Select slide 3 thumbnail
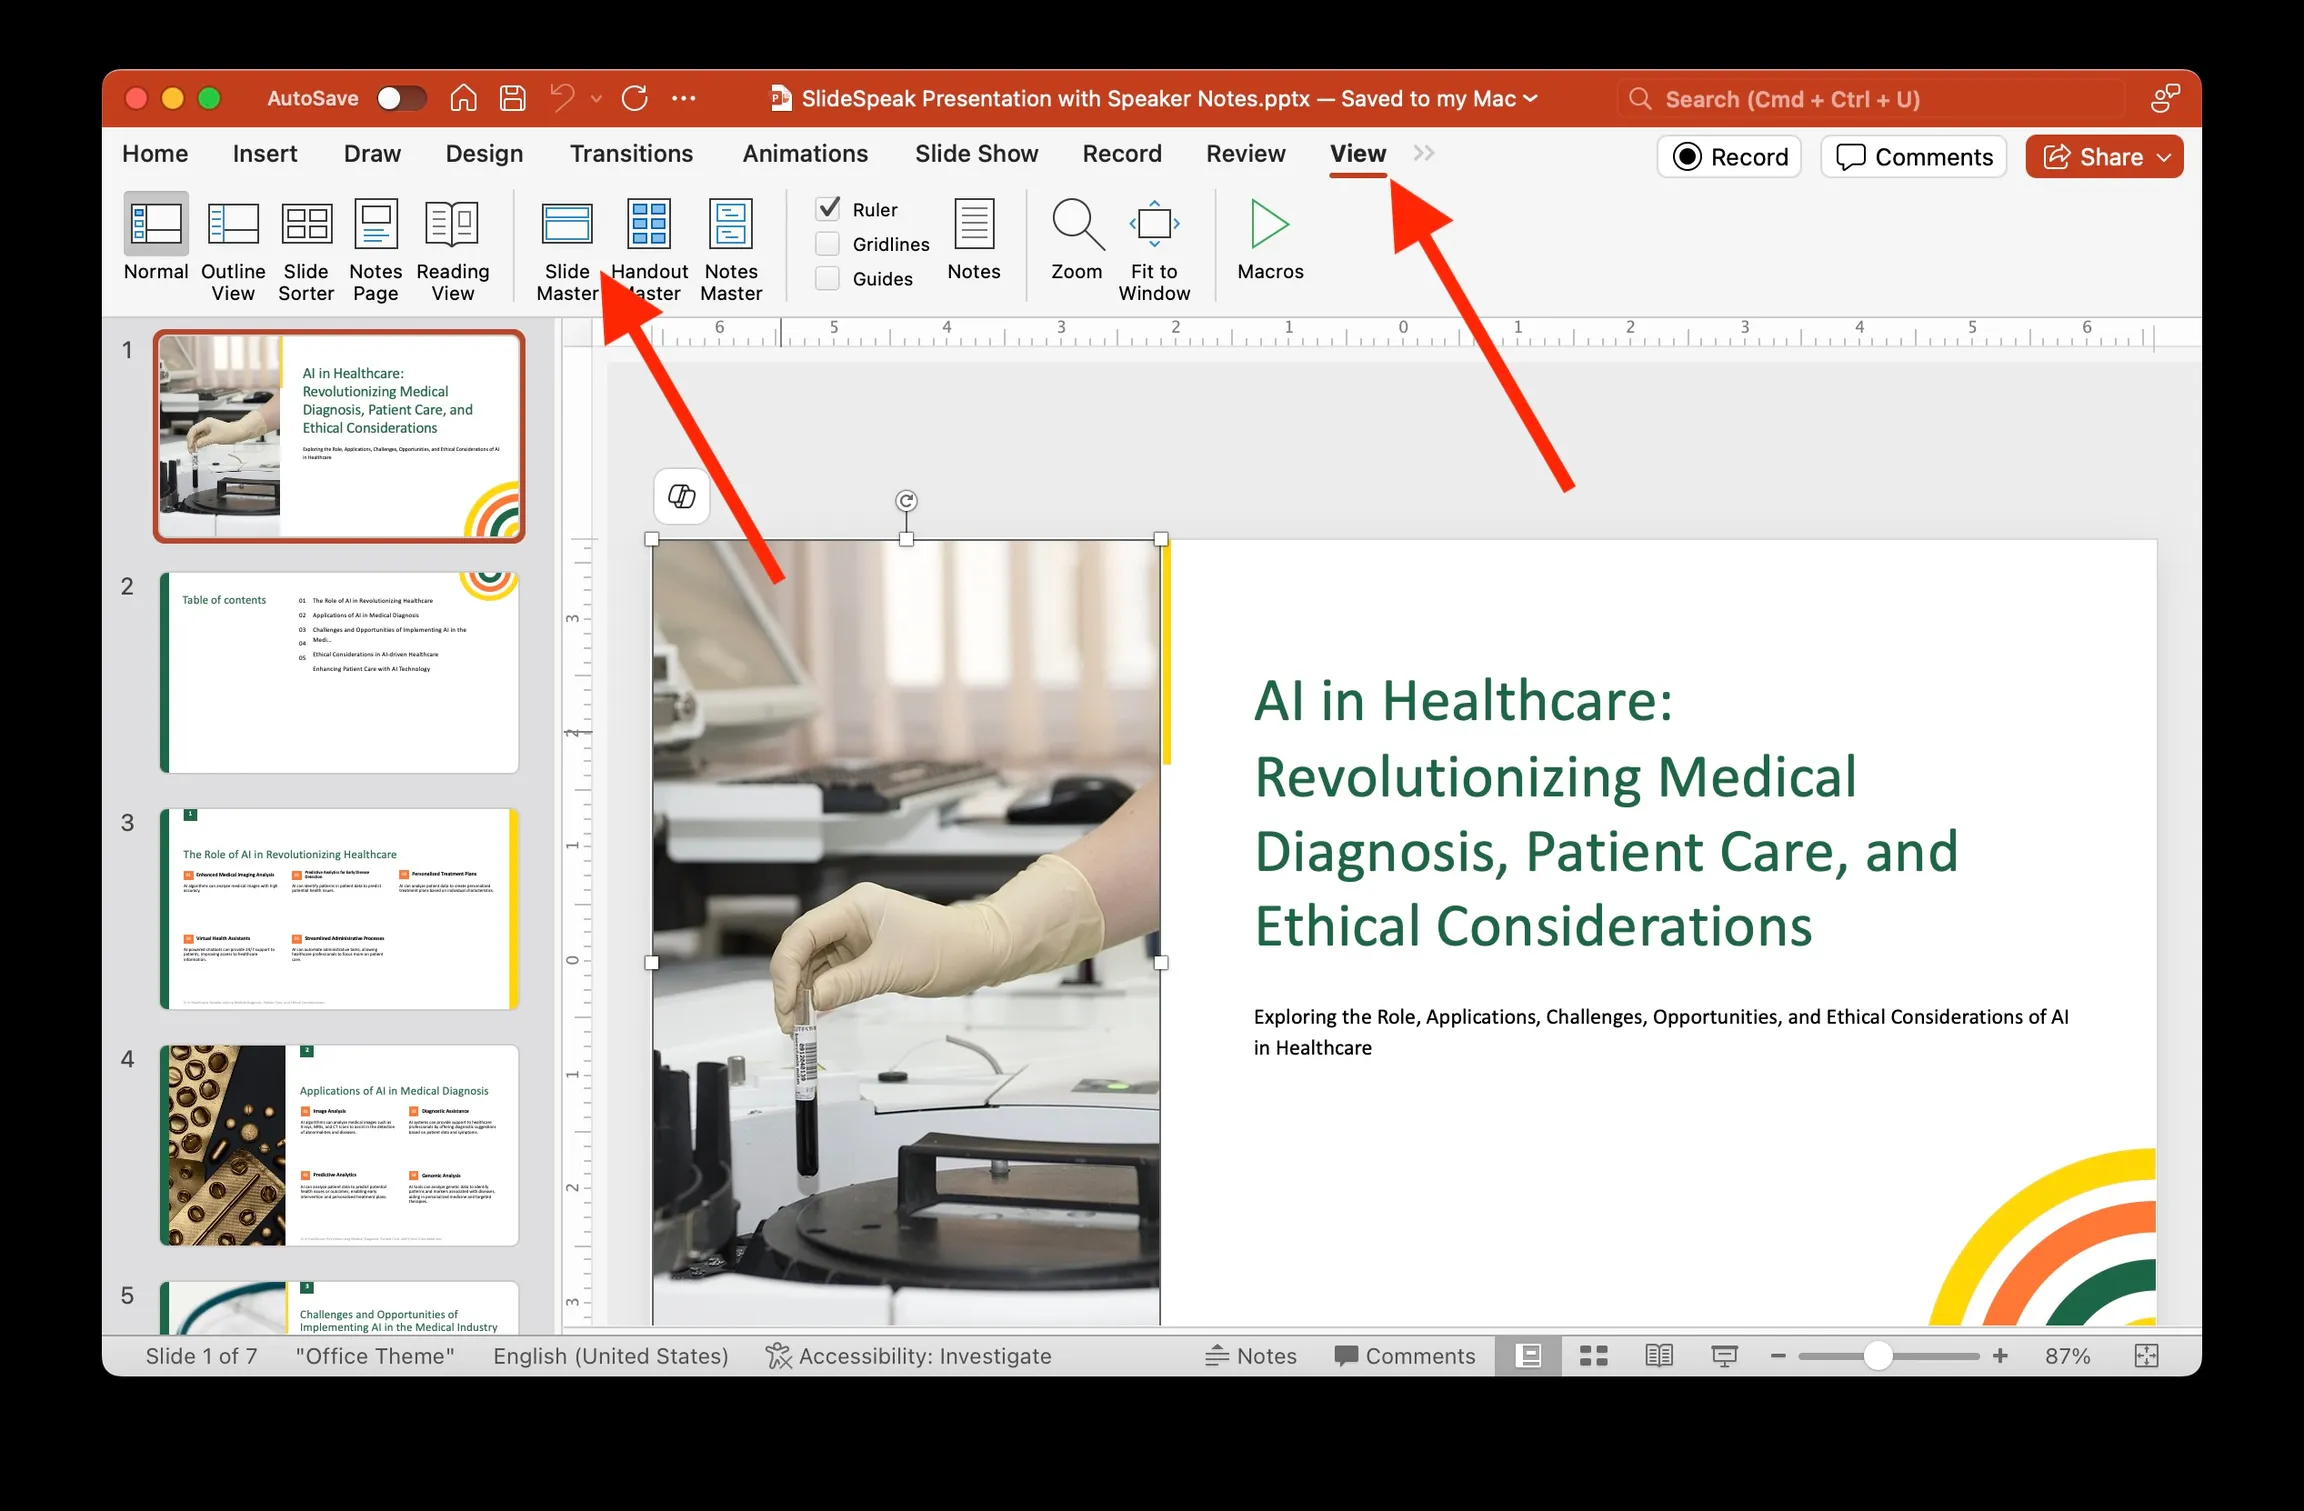Screen dimensions: 2304x1511 [339, 908]
